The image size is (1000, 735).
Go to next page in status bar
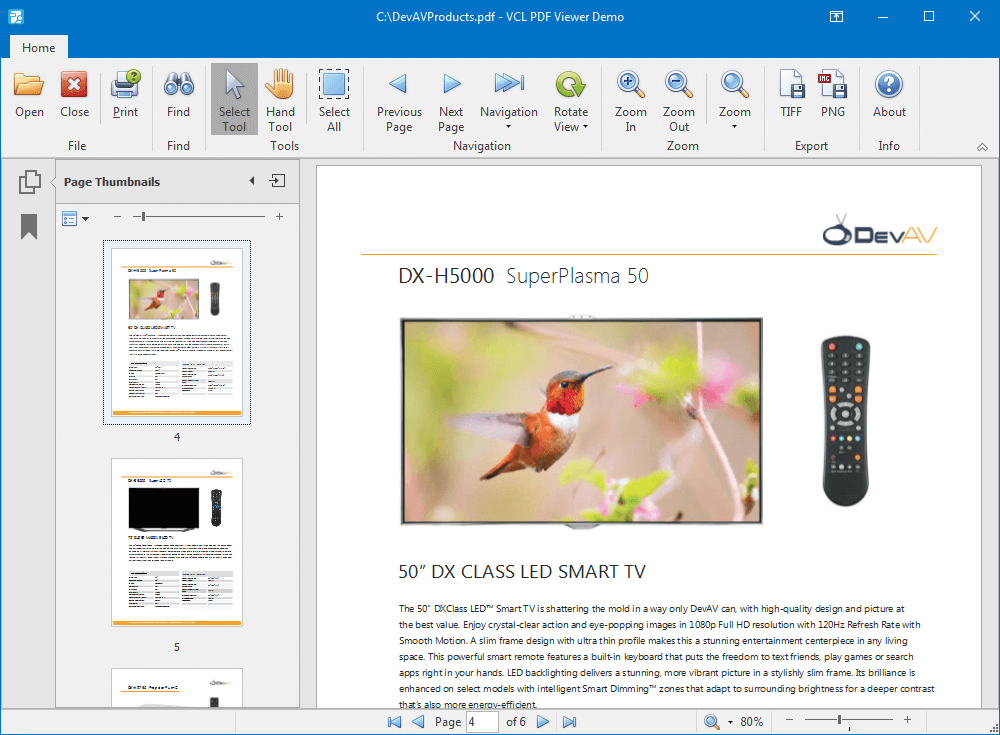coord(543,722)
